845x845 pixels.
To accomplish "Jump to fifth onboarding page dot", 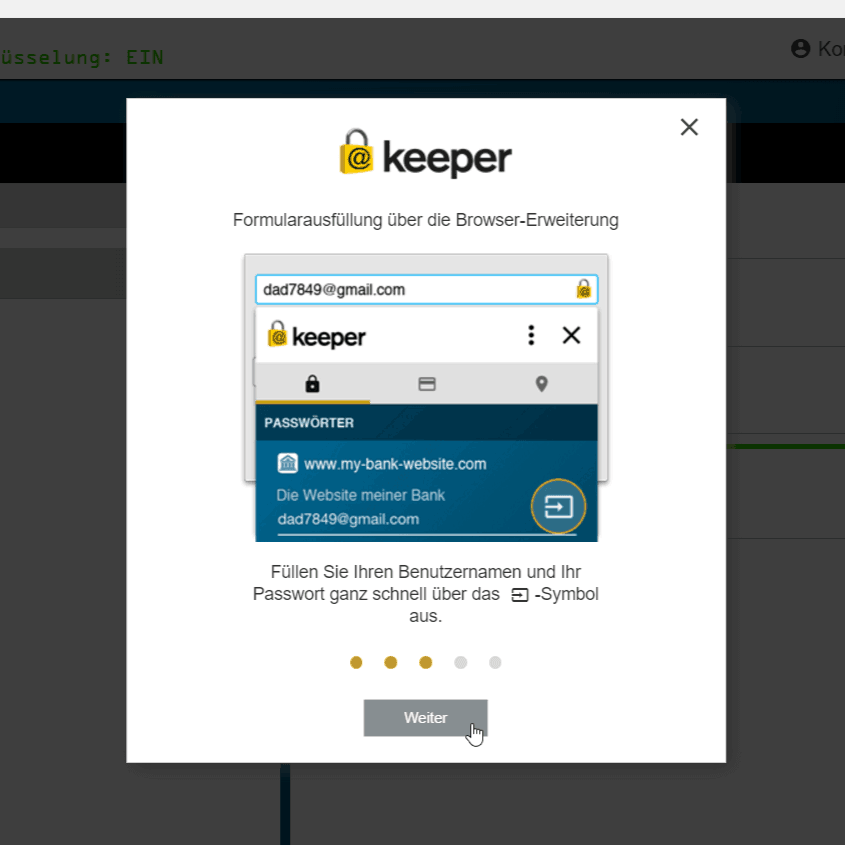I will [495, 662].
